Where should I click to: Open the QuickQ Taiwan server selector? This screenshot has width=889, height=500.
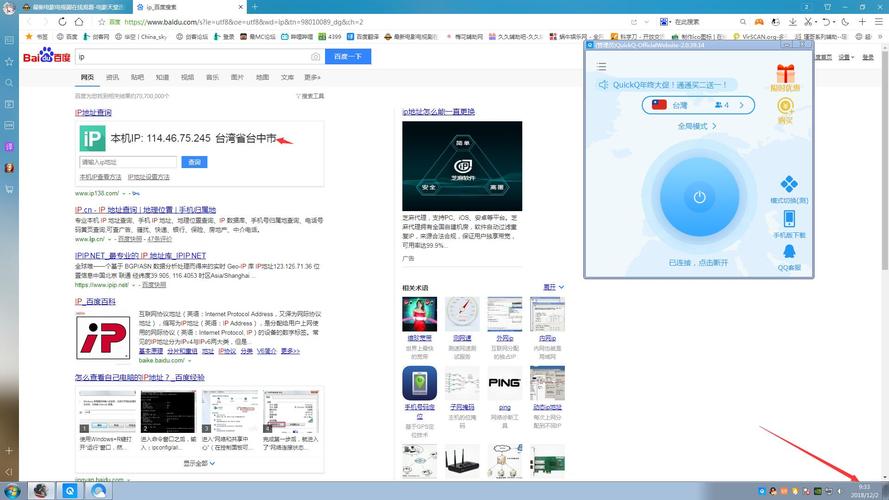point(698,105)
